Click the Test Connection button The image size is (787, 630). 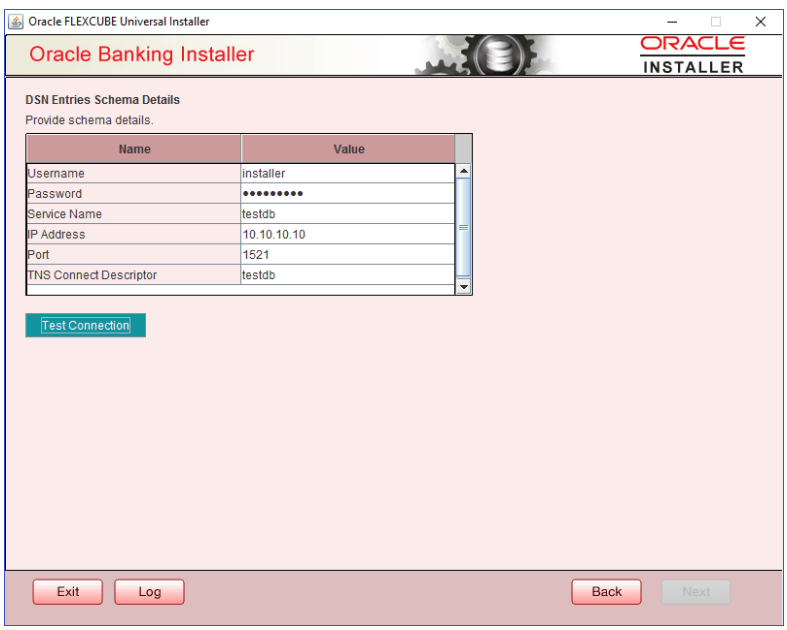pos(85,325)
